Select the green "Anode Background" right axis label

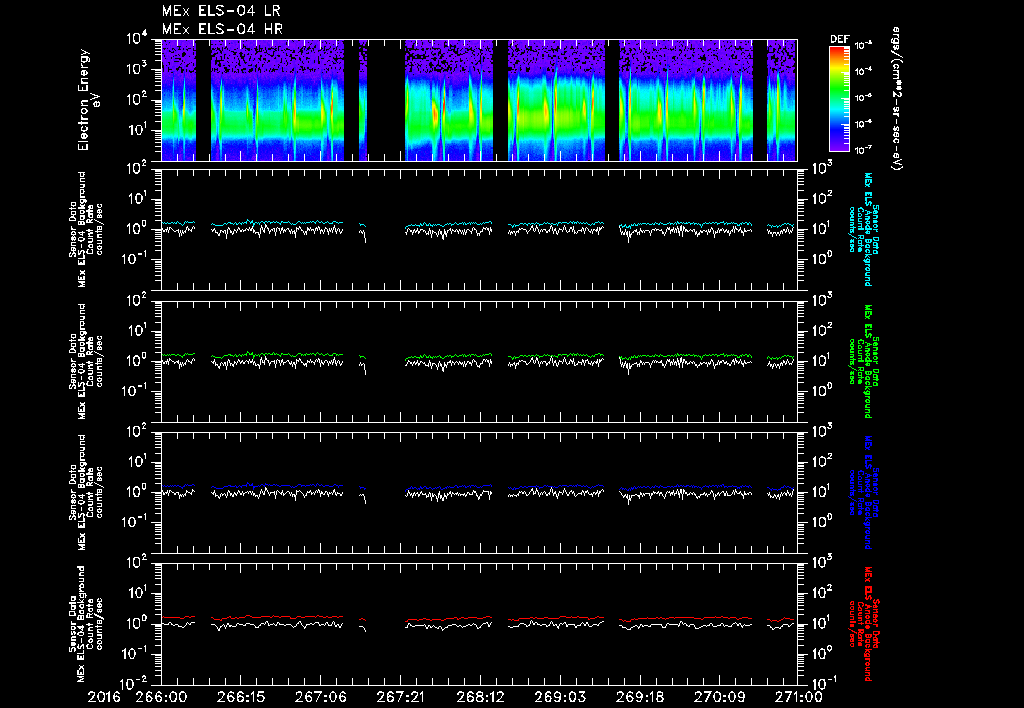pyautogui.click(x=867, y=361)
